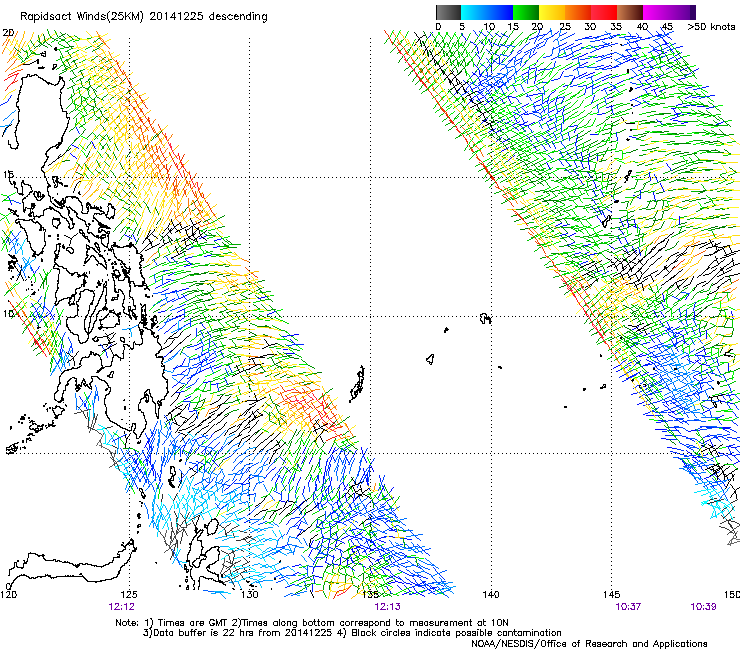Click the 130 longitude axis label

(x=250, y=594)
